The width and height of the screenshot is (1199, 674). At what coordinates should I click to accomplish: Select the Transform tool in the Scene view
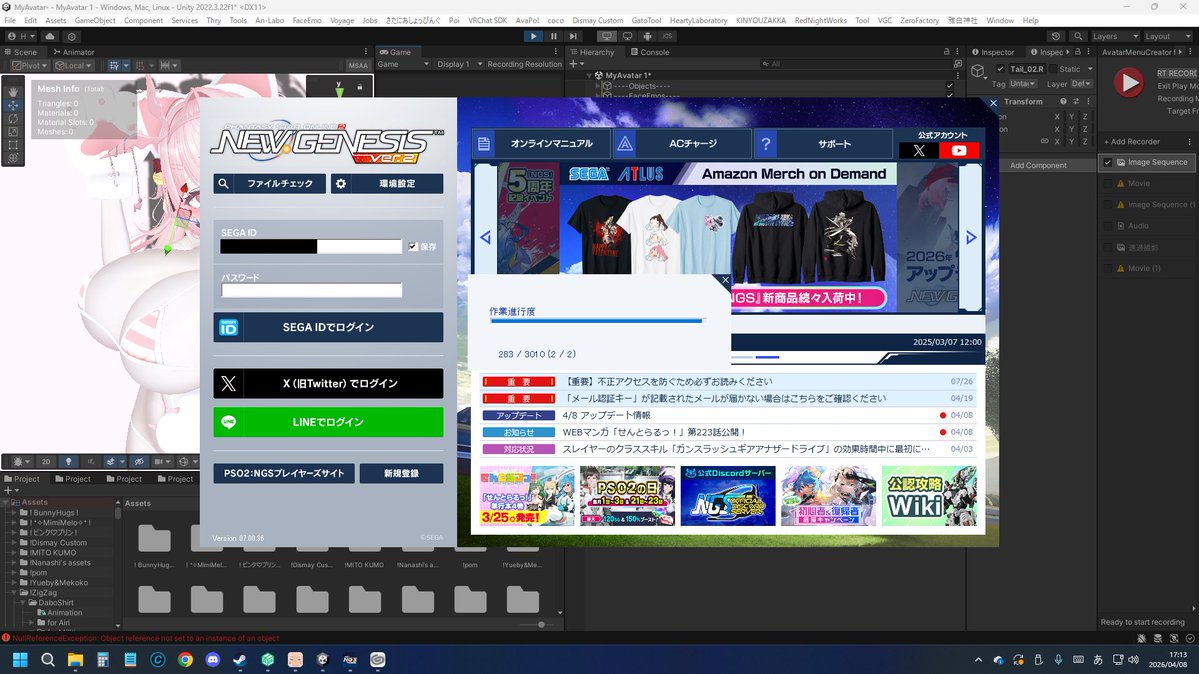(13, 158)
